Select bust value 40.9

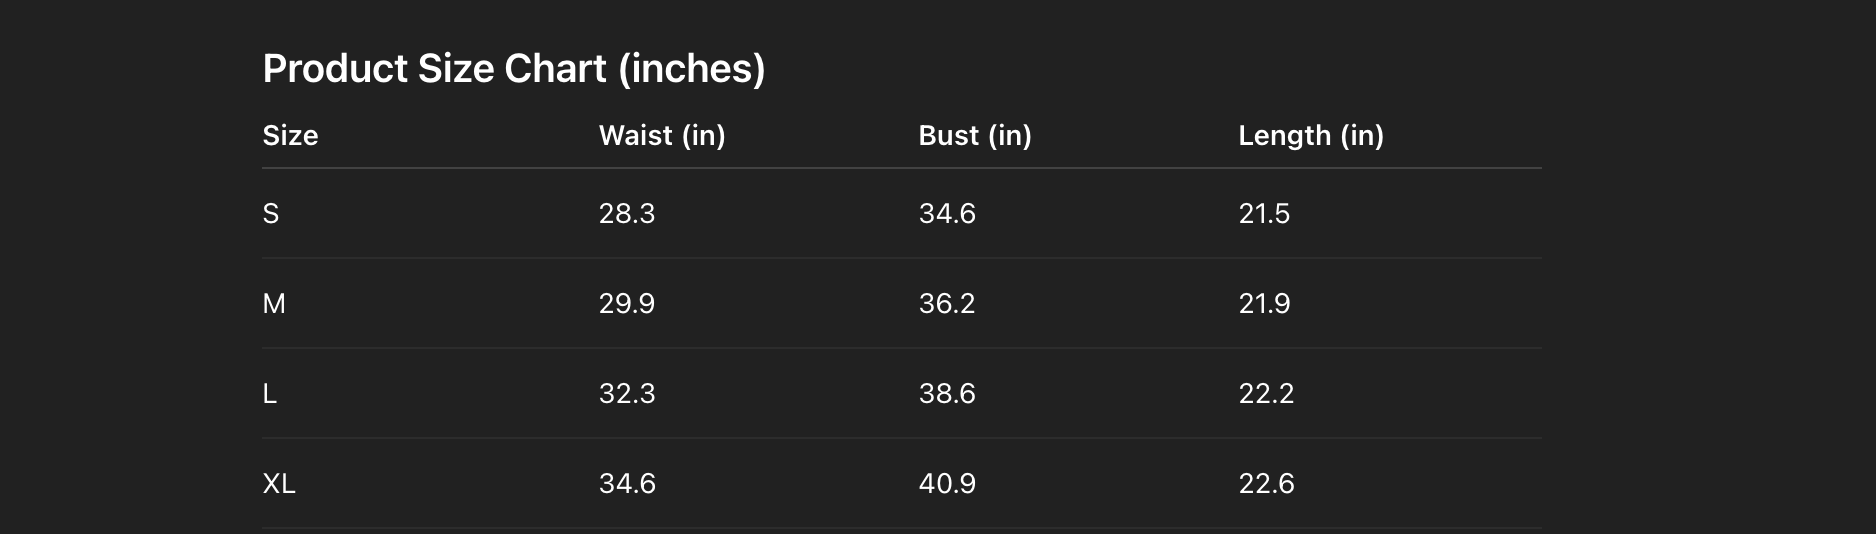click(x=946, y=484)
